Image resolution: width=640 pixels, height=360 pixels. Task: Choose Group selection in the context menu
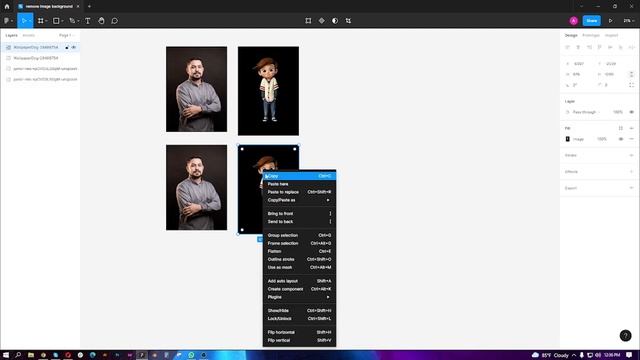coord(299,235)
